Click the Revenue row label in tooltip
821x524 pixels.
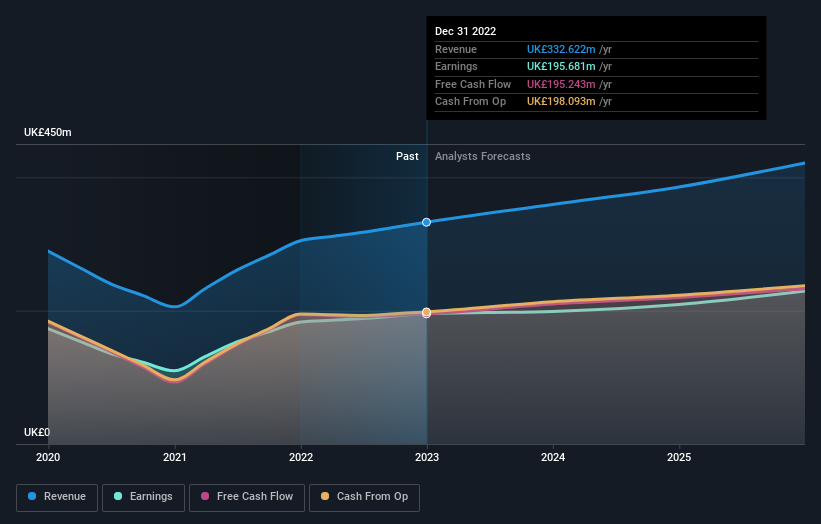[456, 49]
